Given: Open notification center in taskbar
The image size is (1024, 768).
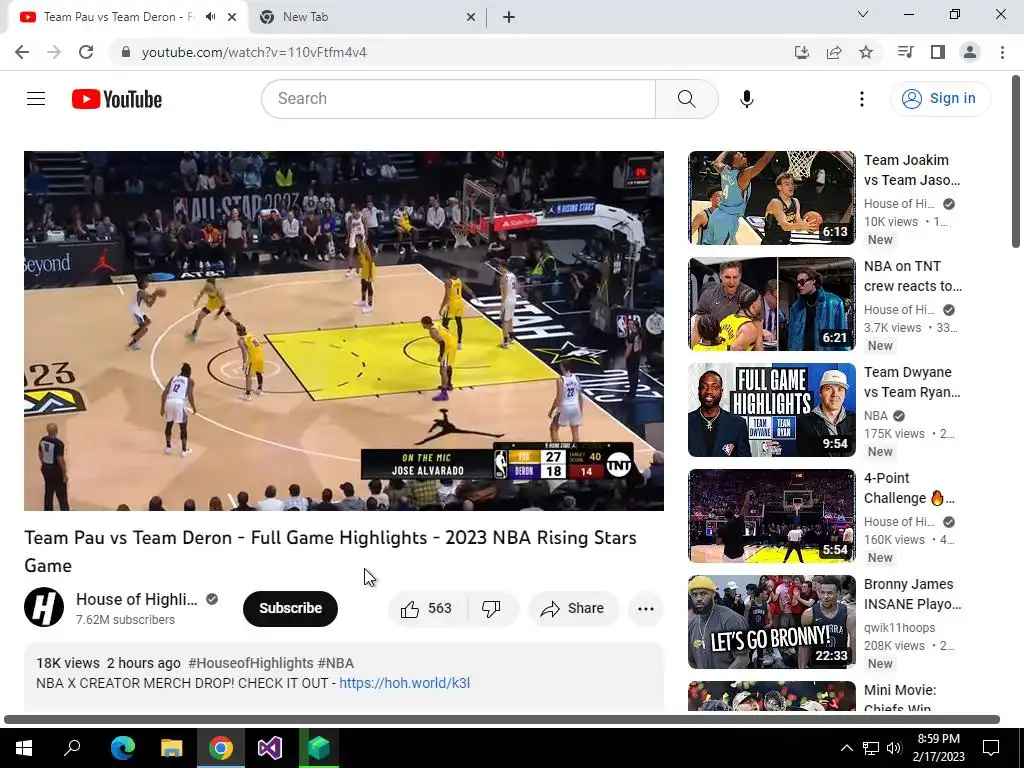Looking at the screenshot, I should 991,748.
